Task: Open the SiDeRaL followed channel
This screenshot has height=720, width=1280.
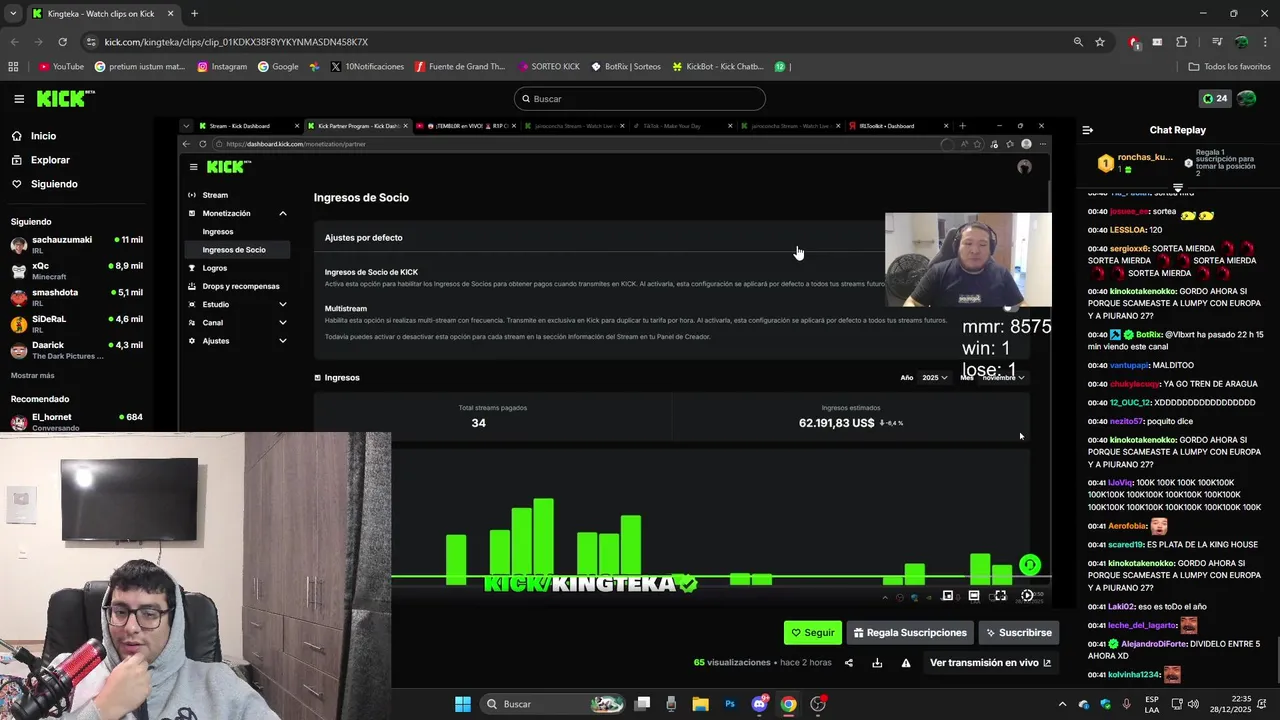Action: coord(76,324)
